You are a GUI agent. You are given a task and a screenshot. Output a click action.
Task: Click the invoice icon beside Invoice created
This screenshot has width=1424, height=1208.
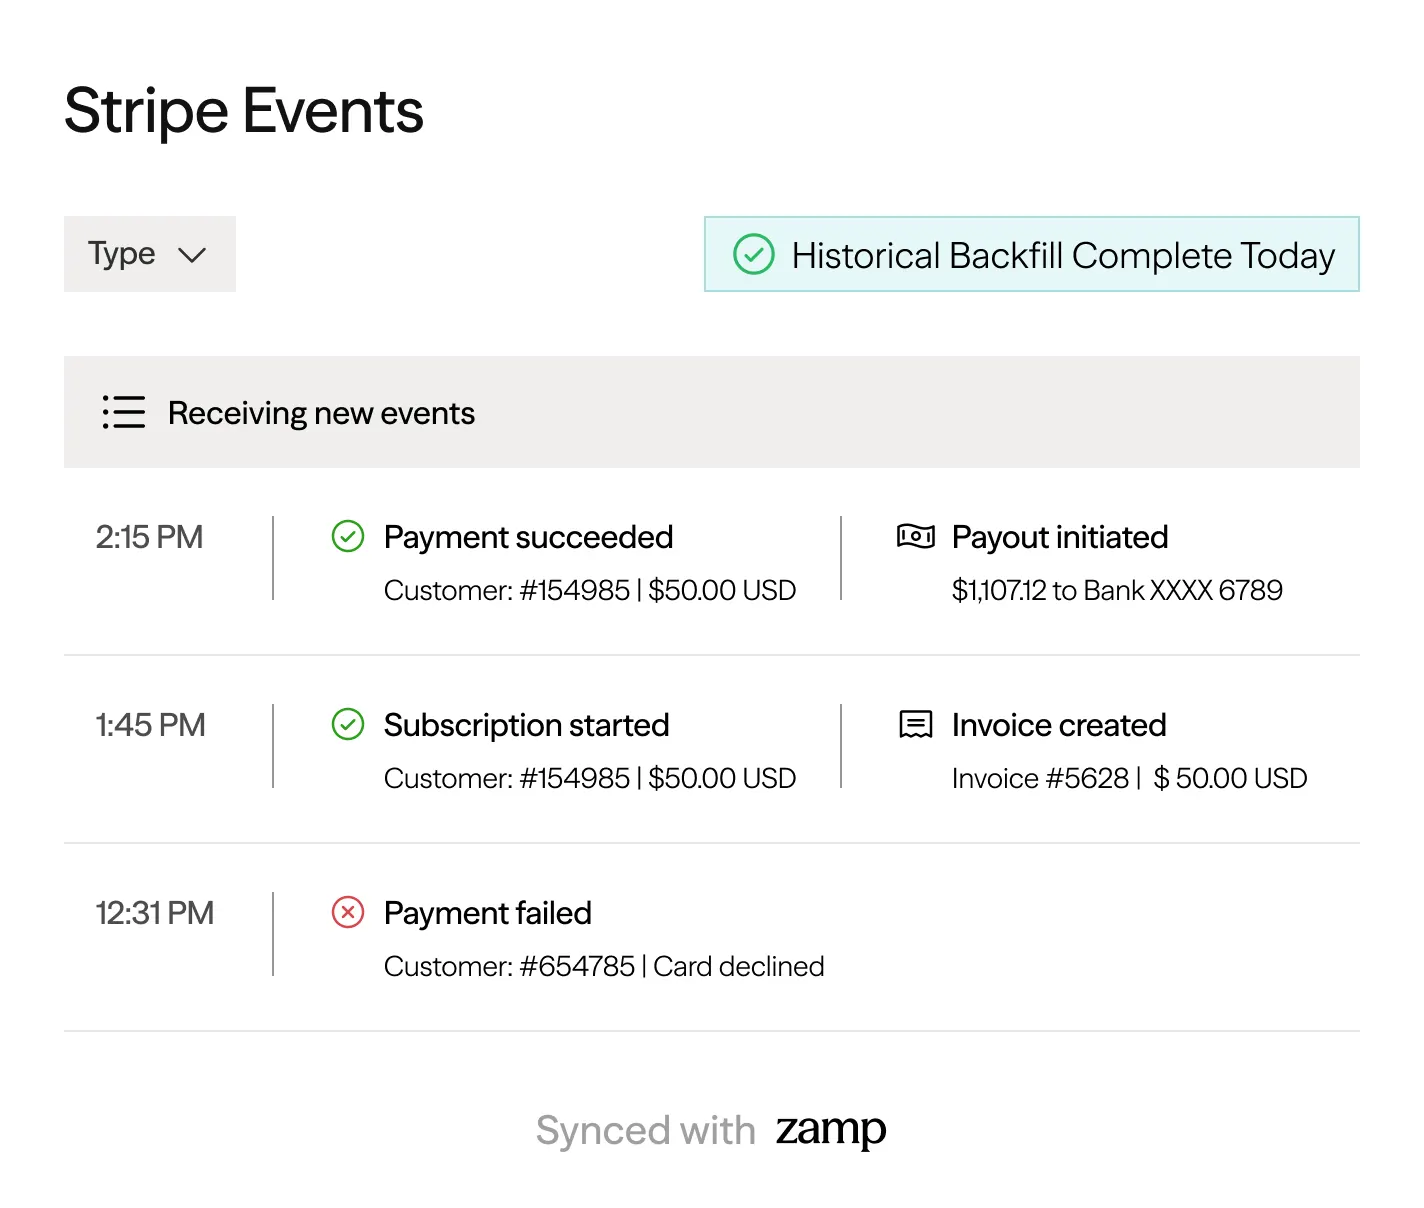(915, 724)
